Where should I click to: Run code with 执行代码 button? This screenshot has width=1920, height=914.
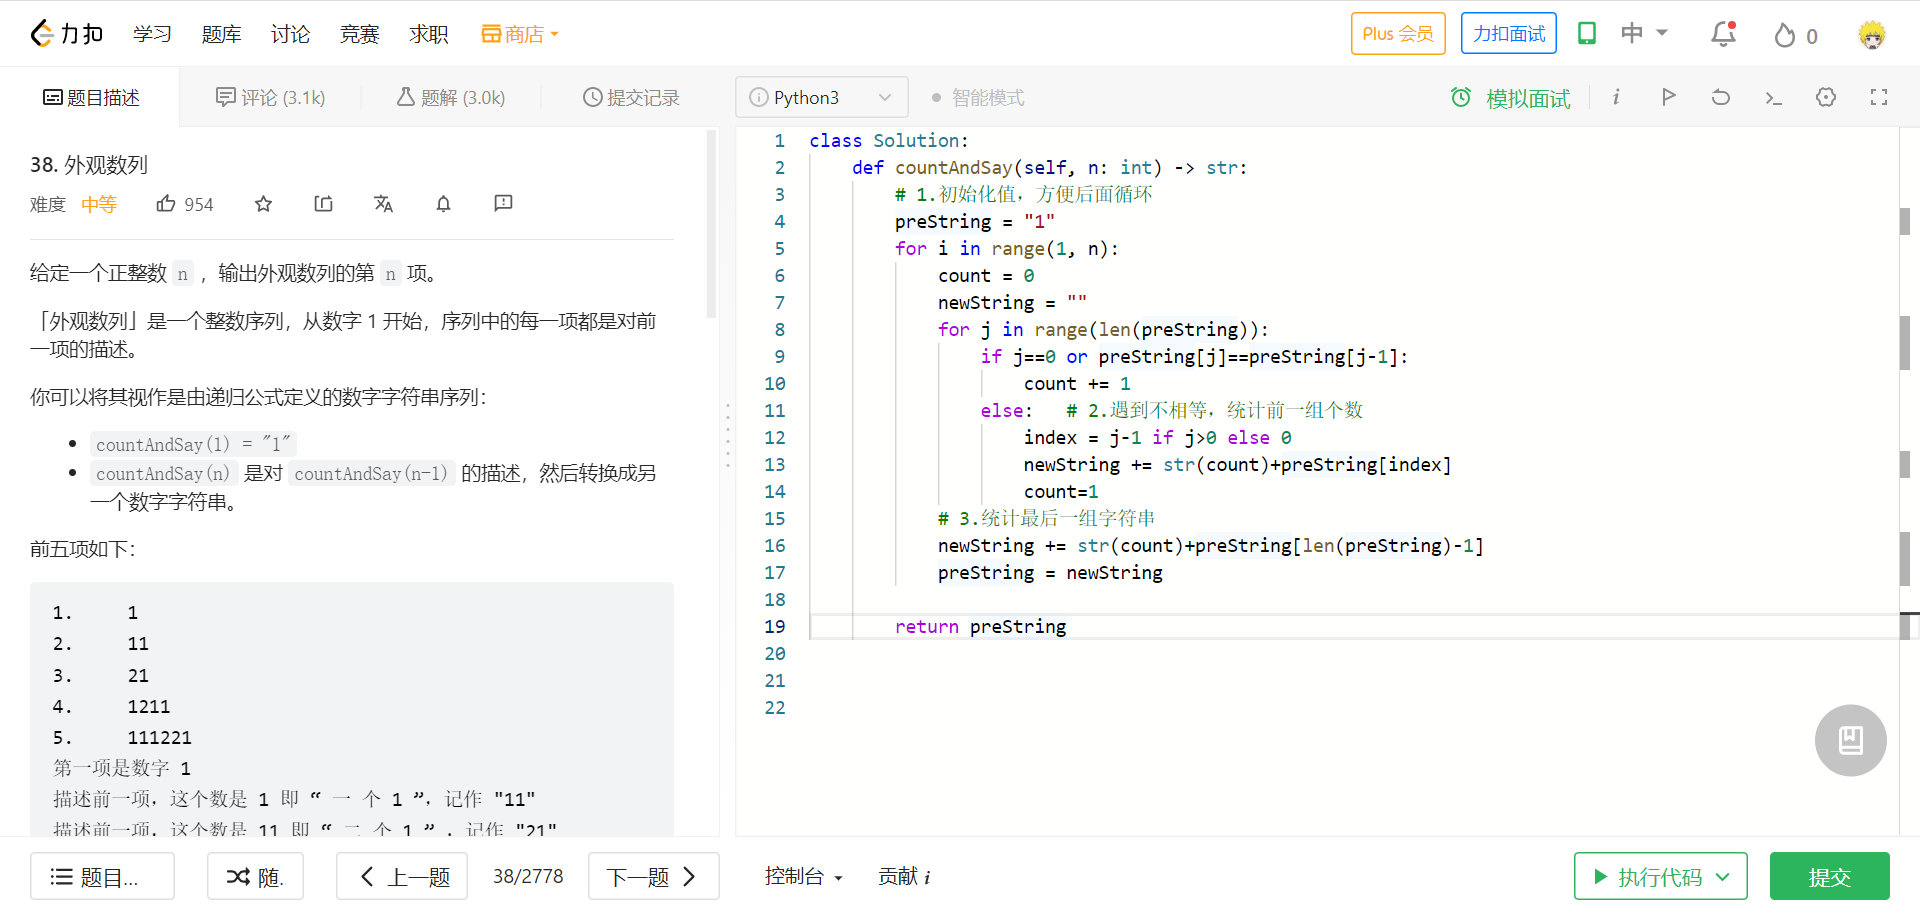pyautogui.click(x=1660, y=876)
